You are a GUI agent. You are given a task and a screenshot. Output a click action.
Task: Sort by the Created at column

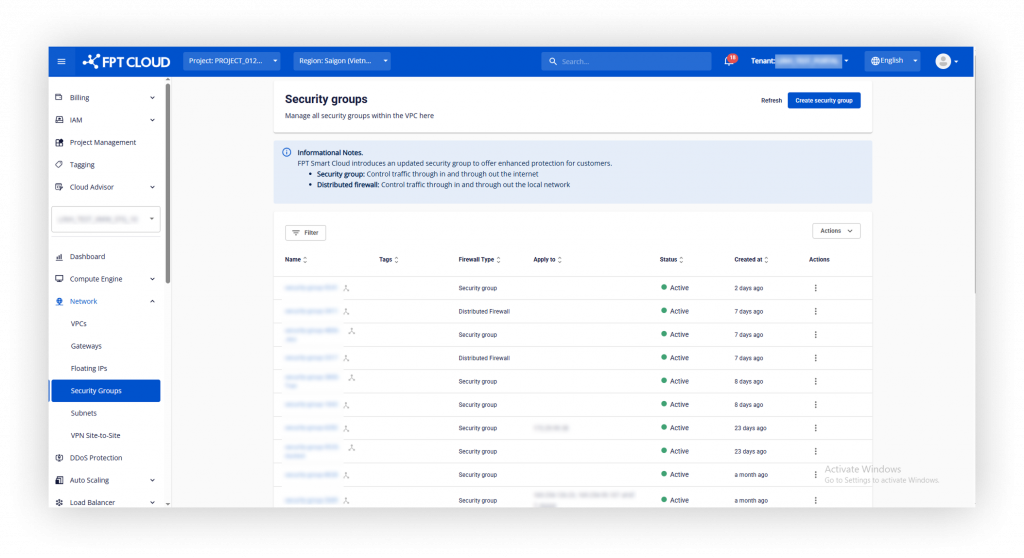pos(767,260)
